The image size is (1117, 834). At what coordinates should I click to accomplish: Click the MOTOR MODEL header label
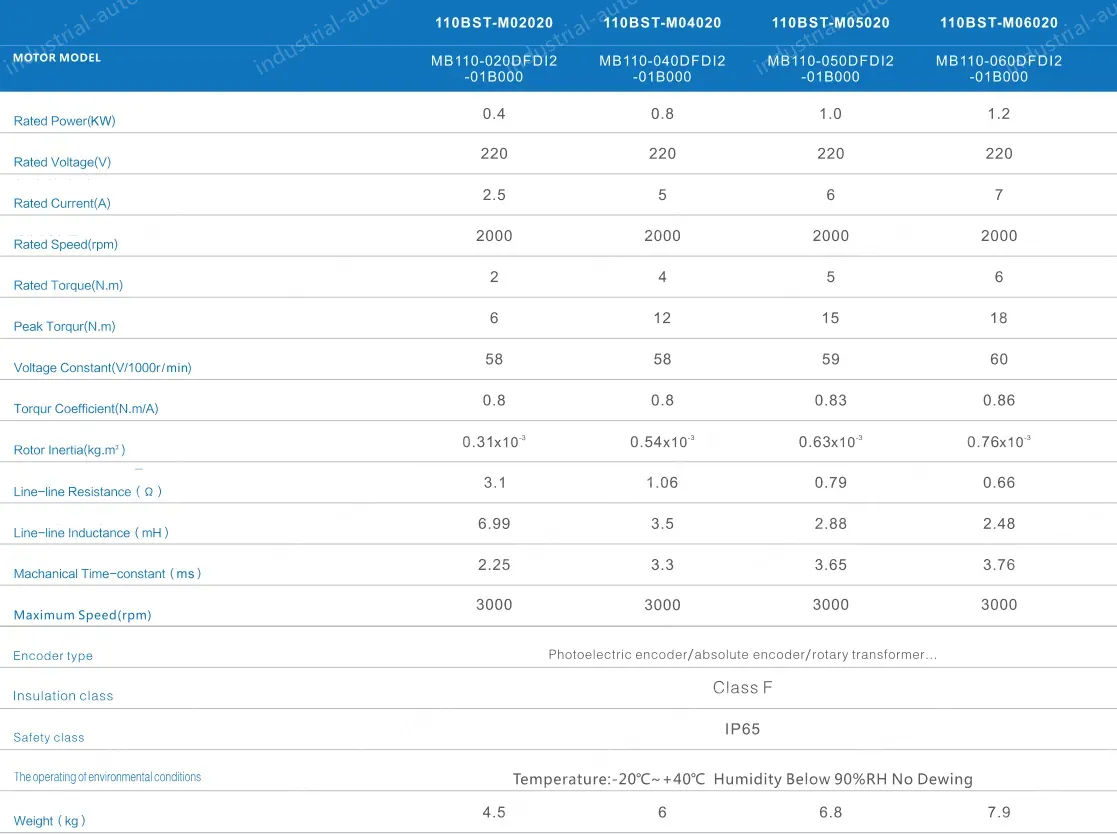57,58
